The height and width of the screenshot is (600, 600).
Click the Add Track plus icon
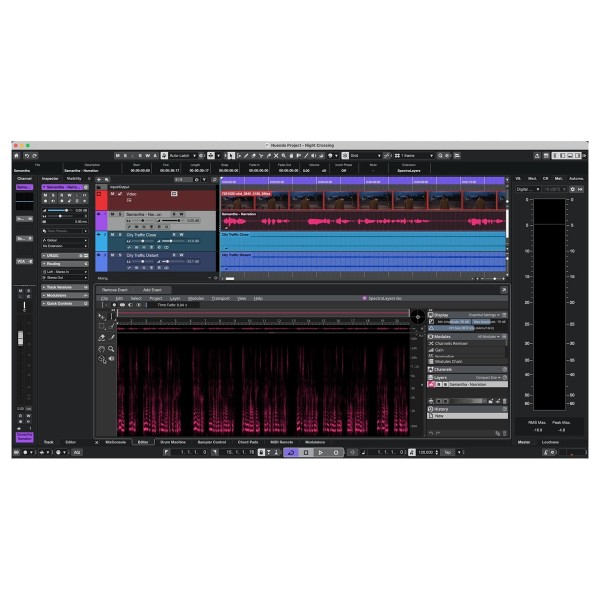[x=99, y=179]
